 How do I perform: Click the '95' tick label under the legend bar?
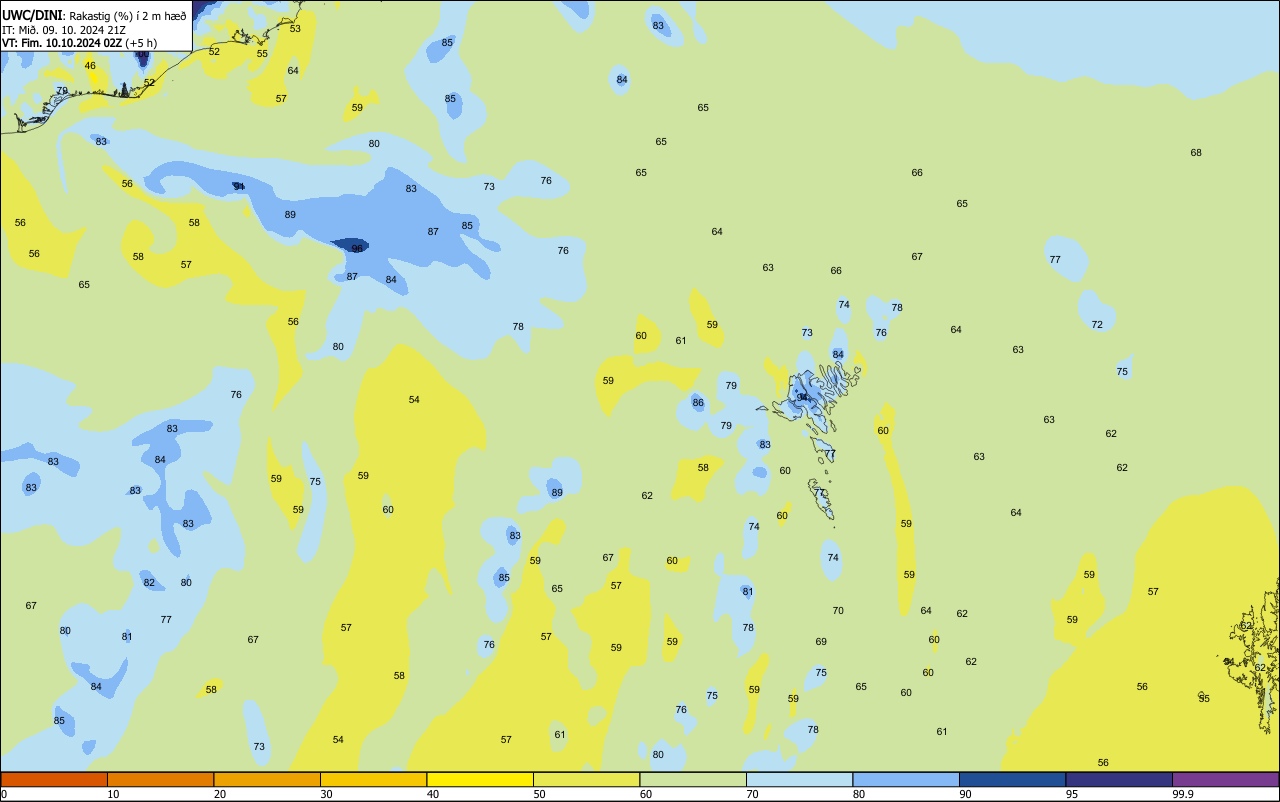click(x=1072, y=794)
